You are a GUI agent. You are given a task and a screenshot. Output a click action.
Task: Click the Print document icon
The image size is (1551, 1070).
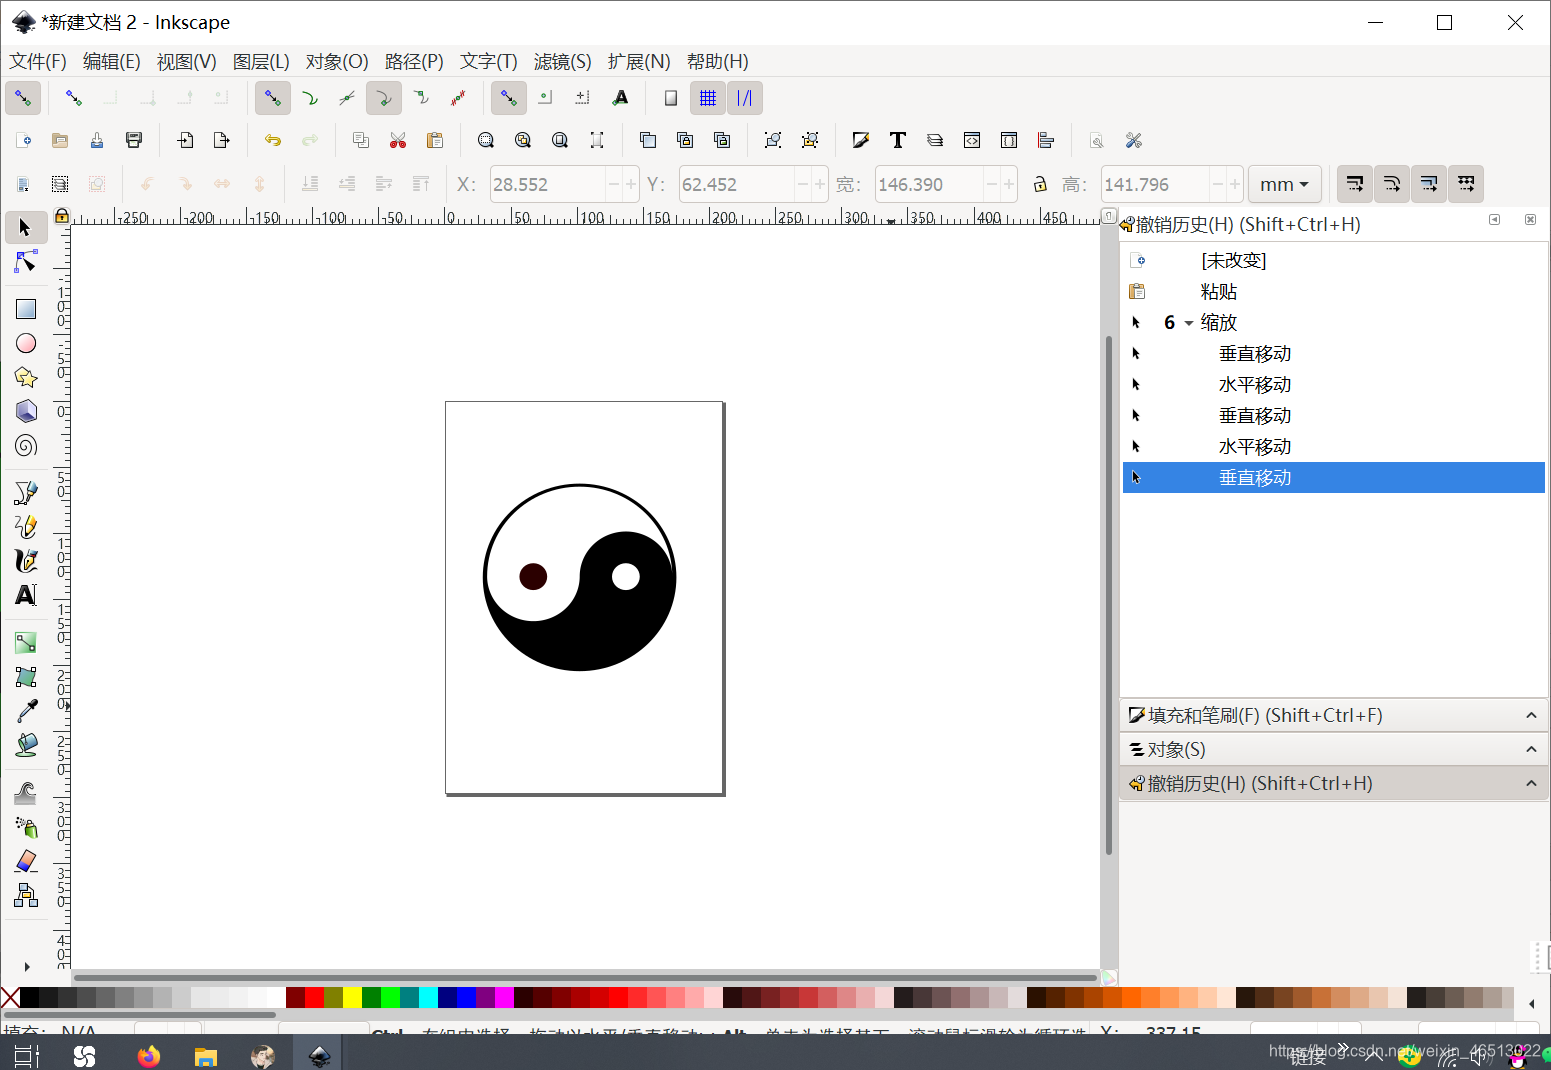[x=134, y=140]
